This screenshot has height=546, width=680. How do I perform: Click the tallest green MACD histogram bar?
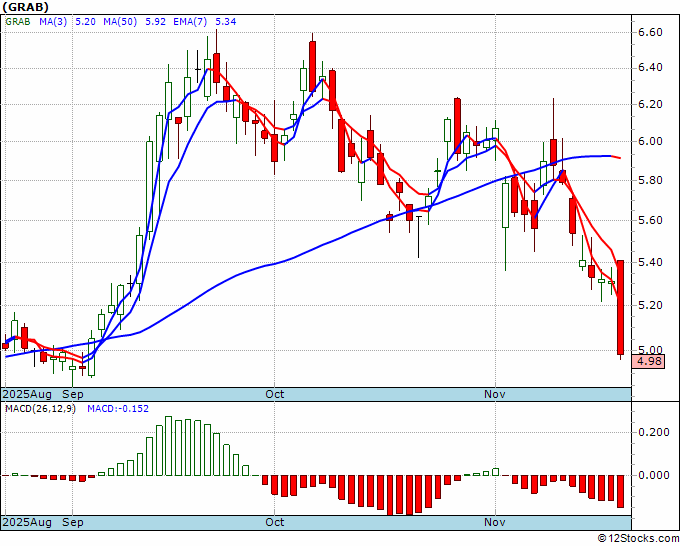point(169,446)
